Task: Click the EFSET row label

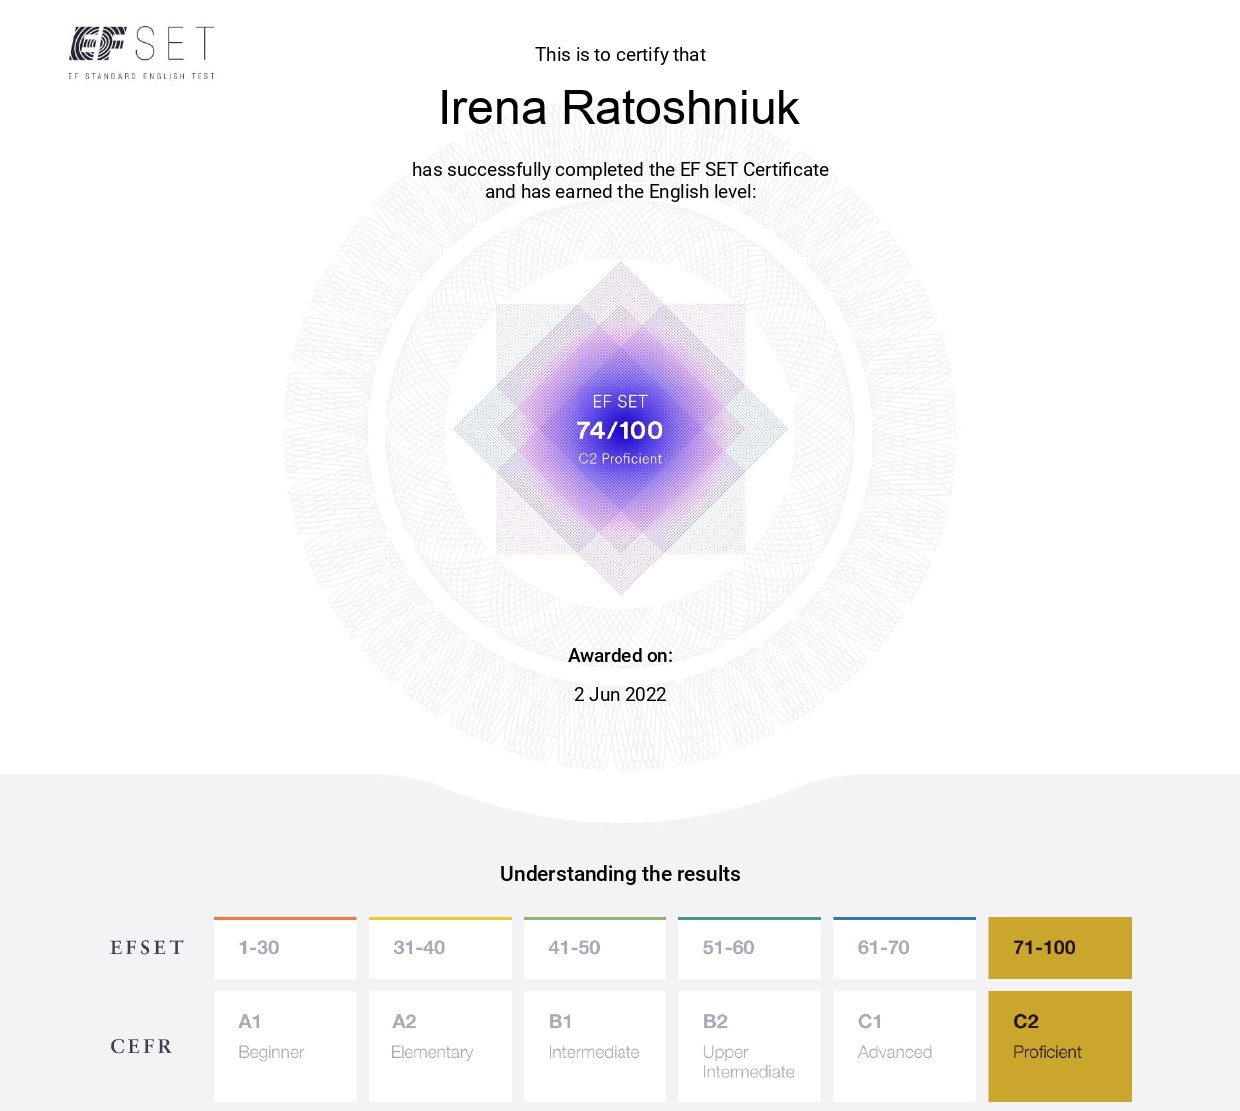Action: 148,948
